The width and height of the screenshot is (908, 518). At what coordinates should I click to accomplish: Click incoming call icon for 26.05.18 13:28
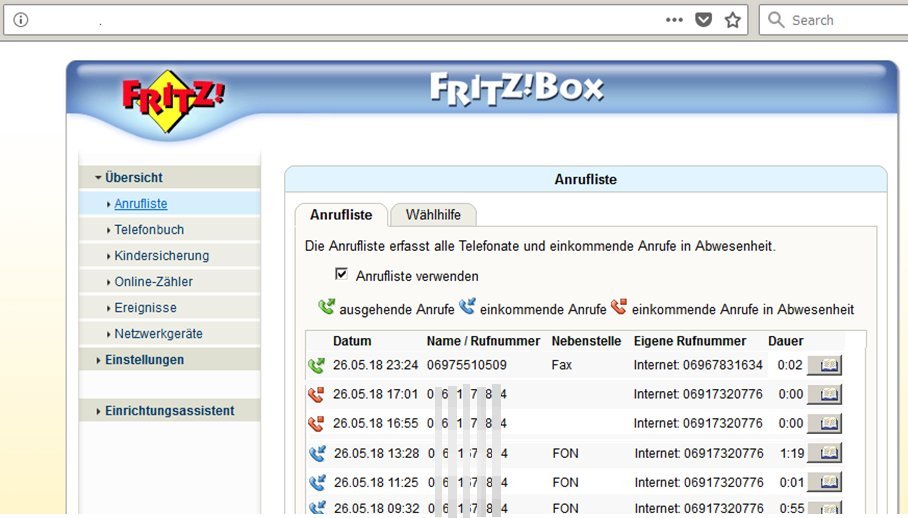click(317, 453)
